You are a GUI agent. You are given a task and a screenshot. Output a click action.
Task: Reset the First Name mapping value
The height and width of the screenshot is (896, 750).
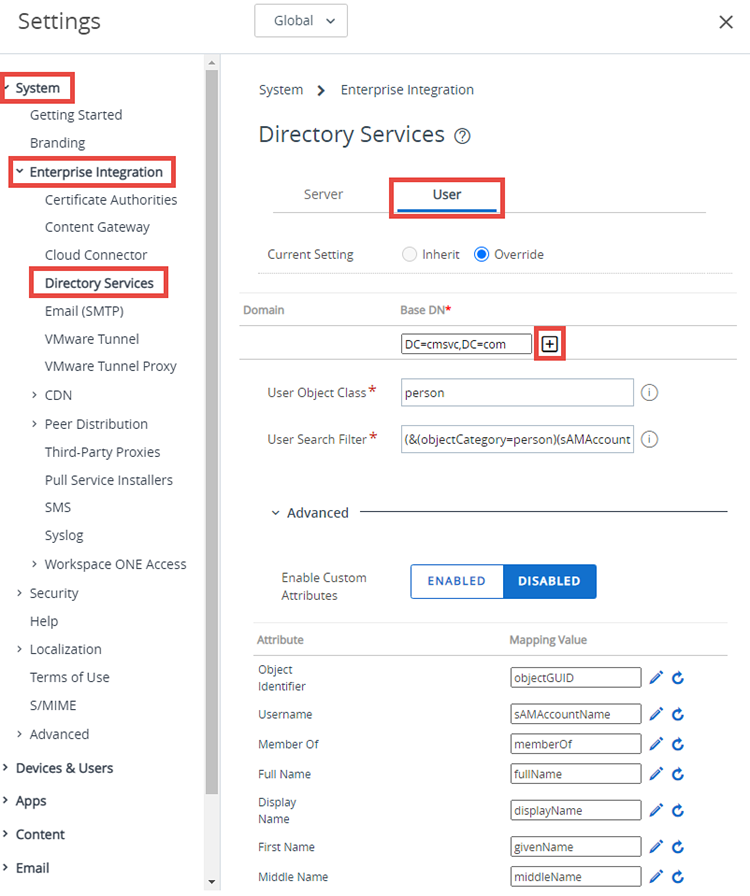(678, 847)
